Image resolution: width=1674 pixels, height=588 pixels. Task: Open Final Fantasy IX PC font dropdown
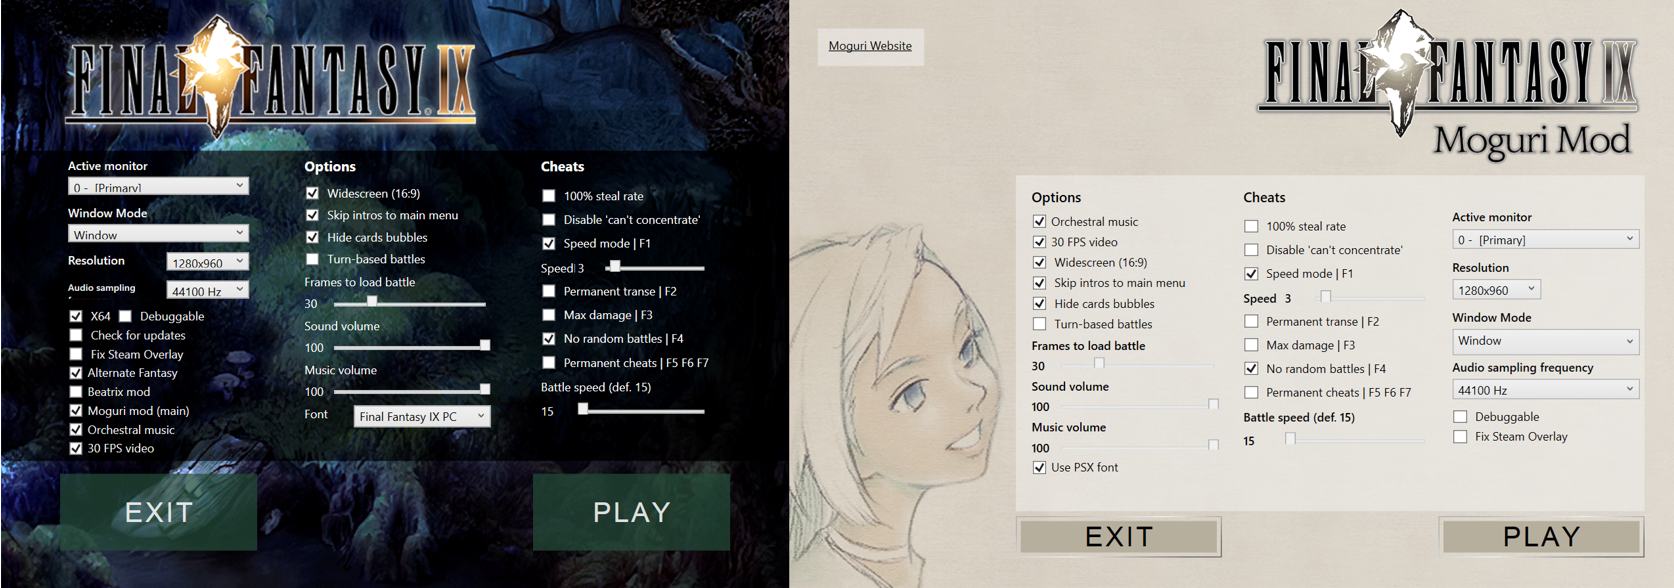coord(422,416)
